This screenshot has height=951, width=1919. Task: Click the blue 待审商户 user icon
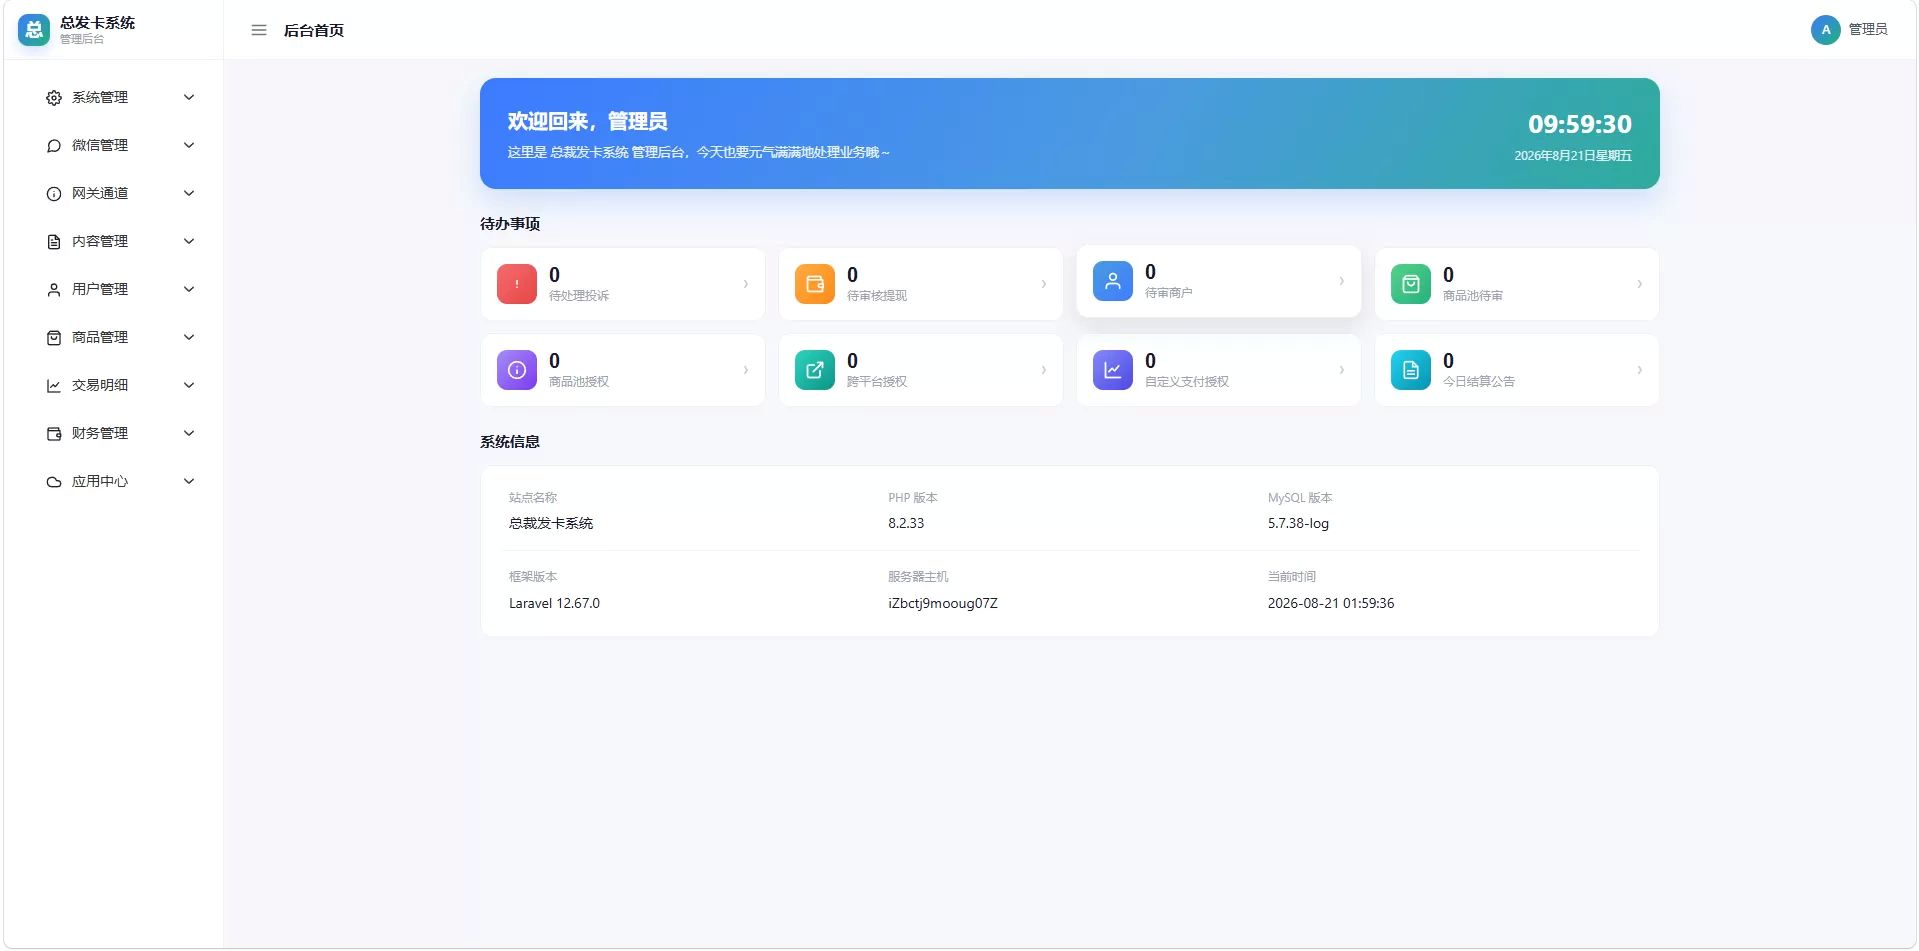1113,281
